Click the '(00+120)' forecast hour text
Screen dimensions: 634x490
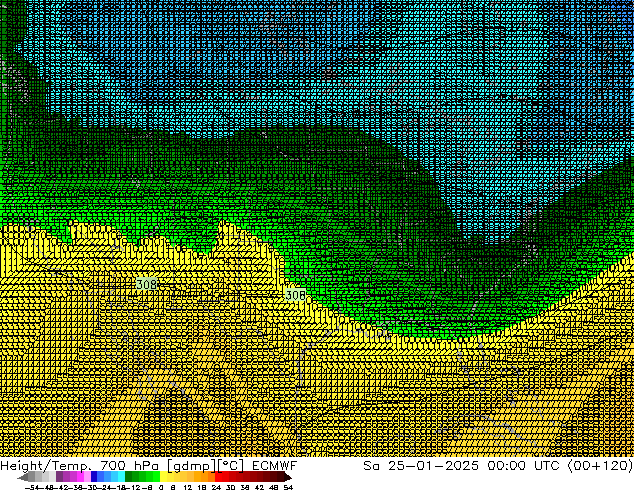click(600, 465)
